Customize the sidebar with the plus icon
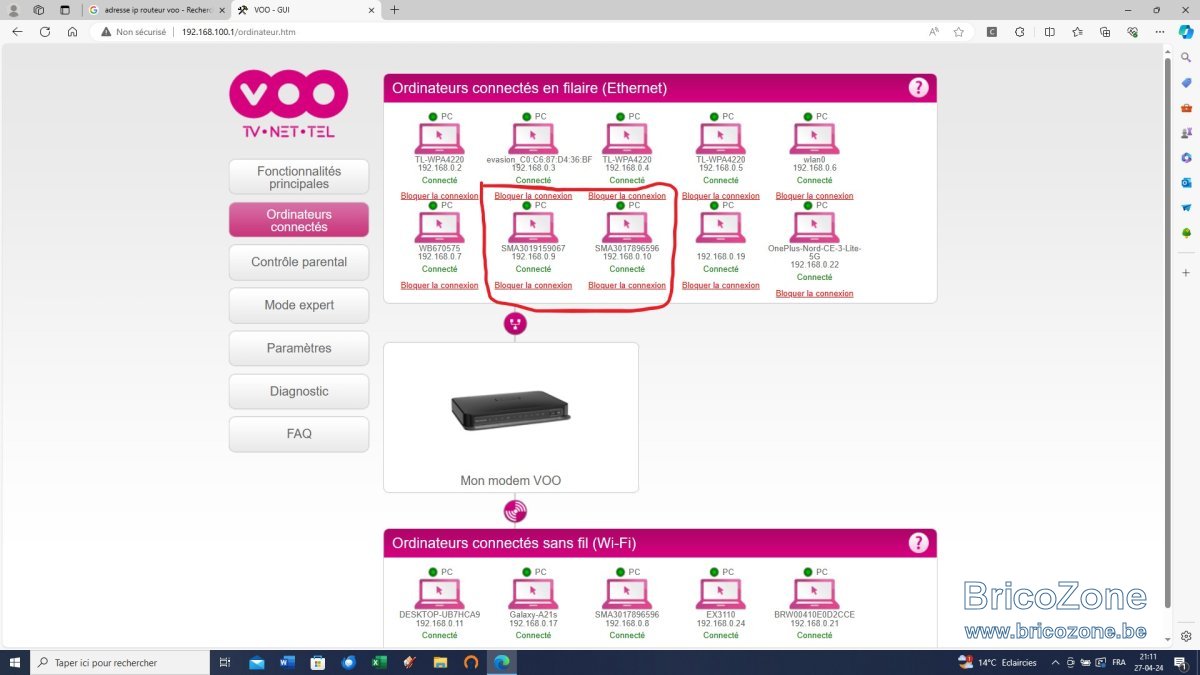The image size is (1200, 675). point(1186,272)
